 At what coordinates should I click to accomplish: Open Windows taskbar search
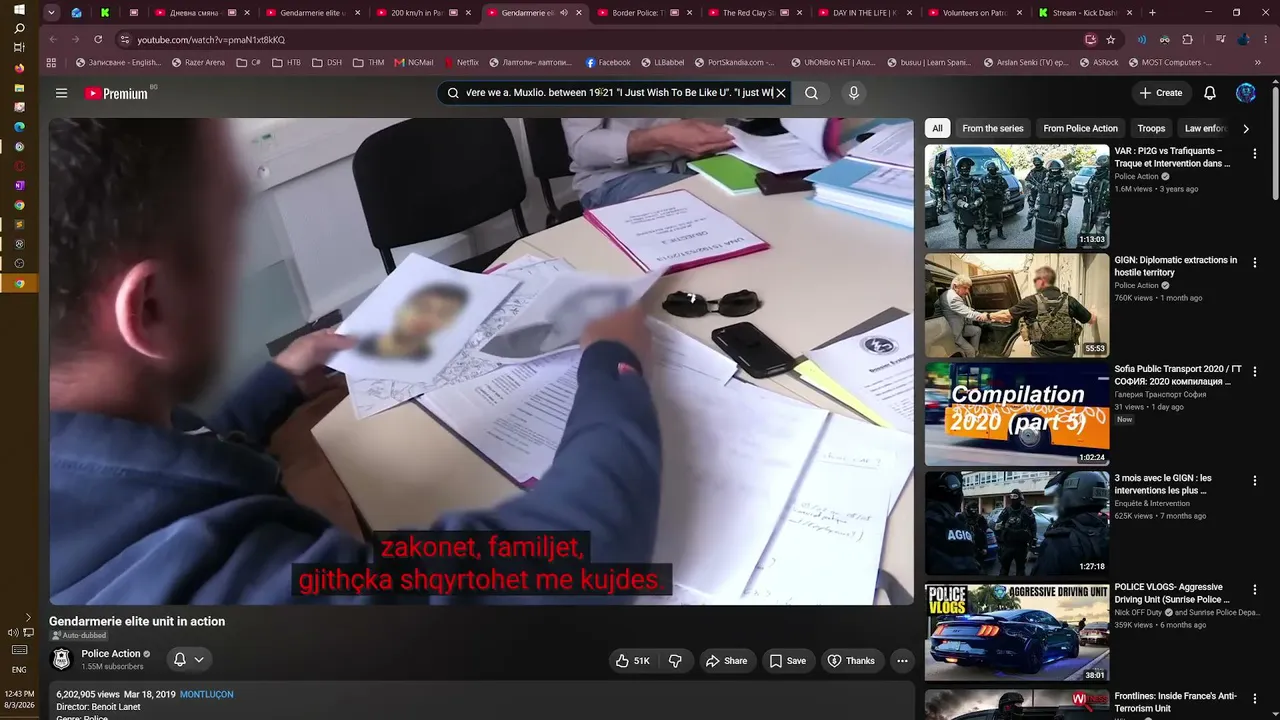19,29
